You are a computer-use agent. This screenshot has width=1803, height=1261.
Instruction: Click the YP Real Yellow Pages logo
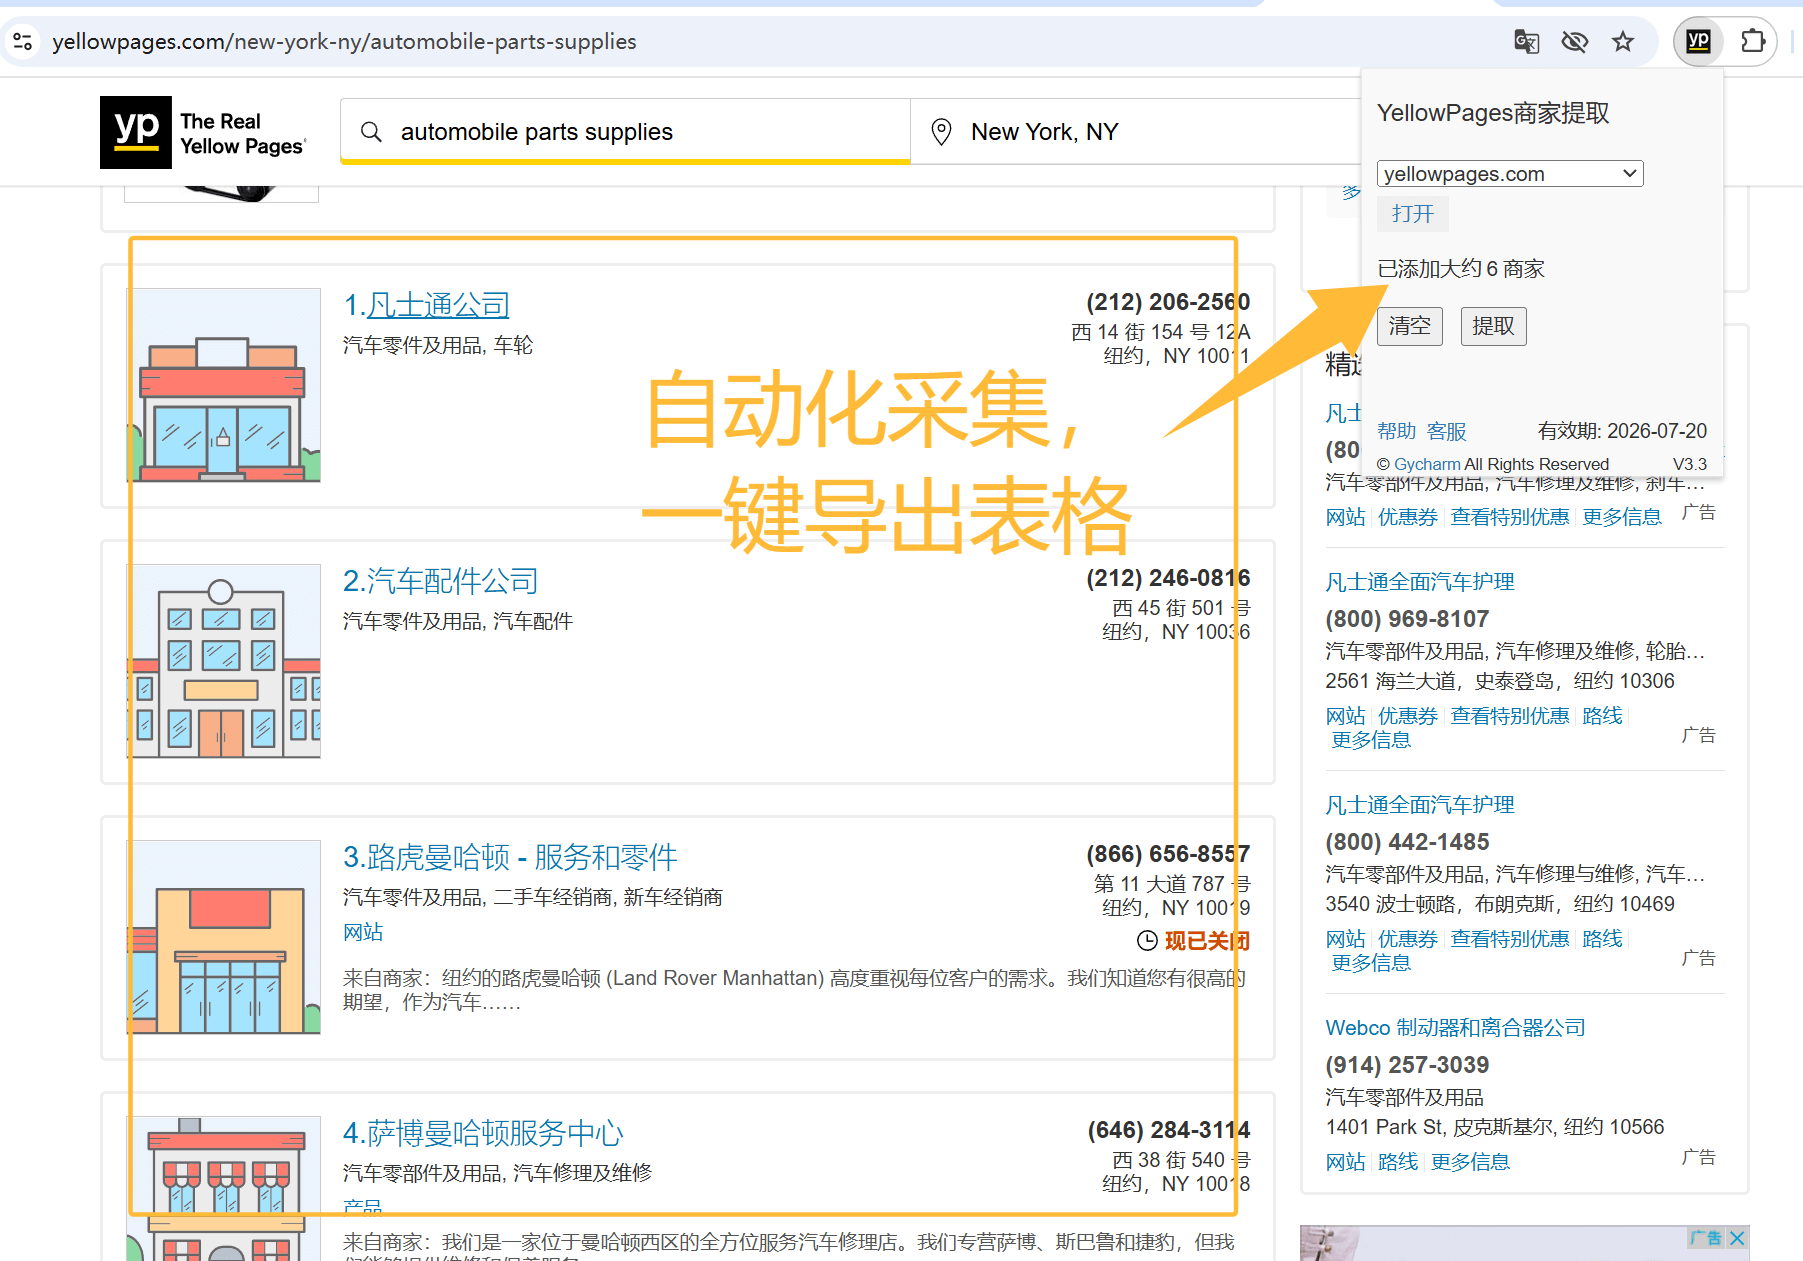pyautogui.click(x=203, y=132)
